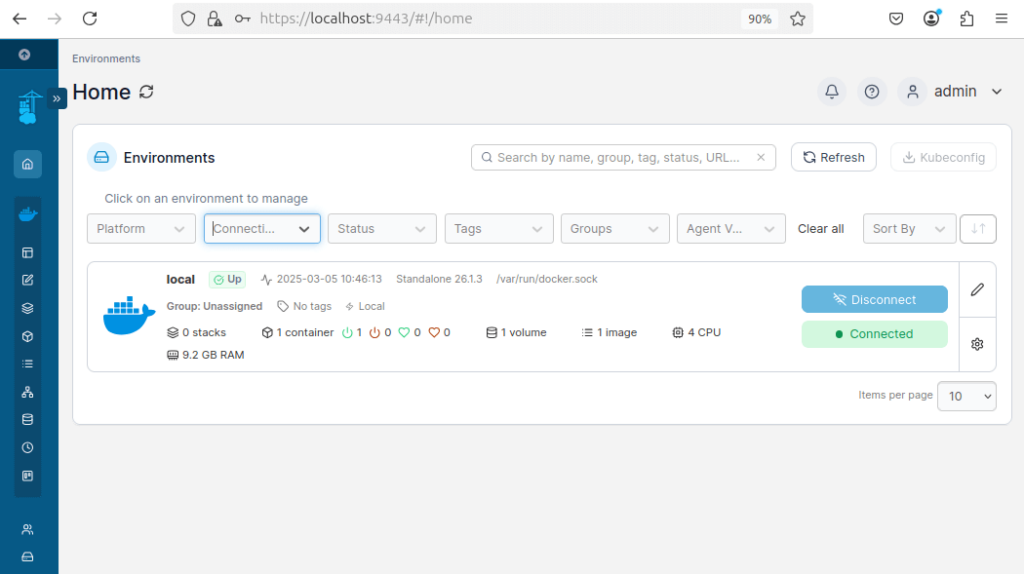The width and height of the screenshot is (1024, 574).
Task: Open Networks from the sidebar icon
Action: (28, 392)
